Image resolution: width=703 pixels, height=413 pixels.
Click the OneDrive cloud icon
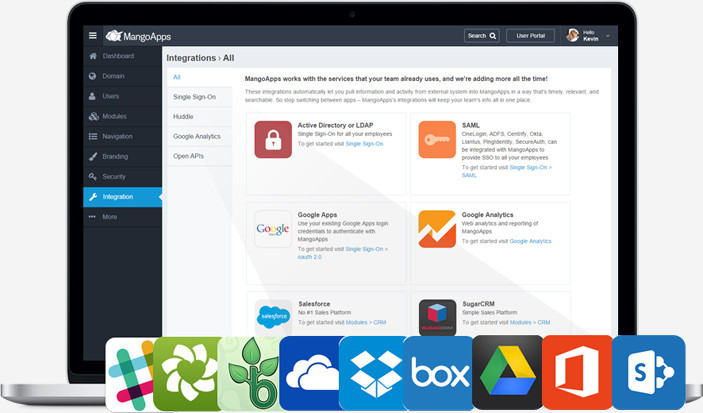pyautogui.click(x=311, y=373)
